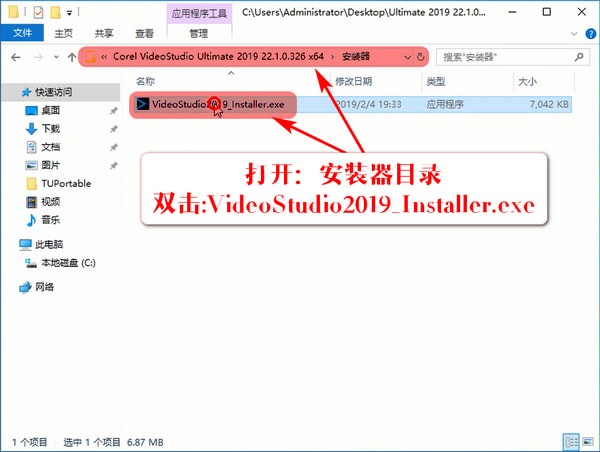
Task: Click the Properties quick access toolbar icon
Action: pyautogui.click(x=38, y=13)
